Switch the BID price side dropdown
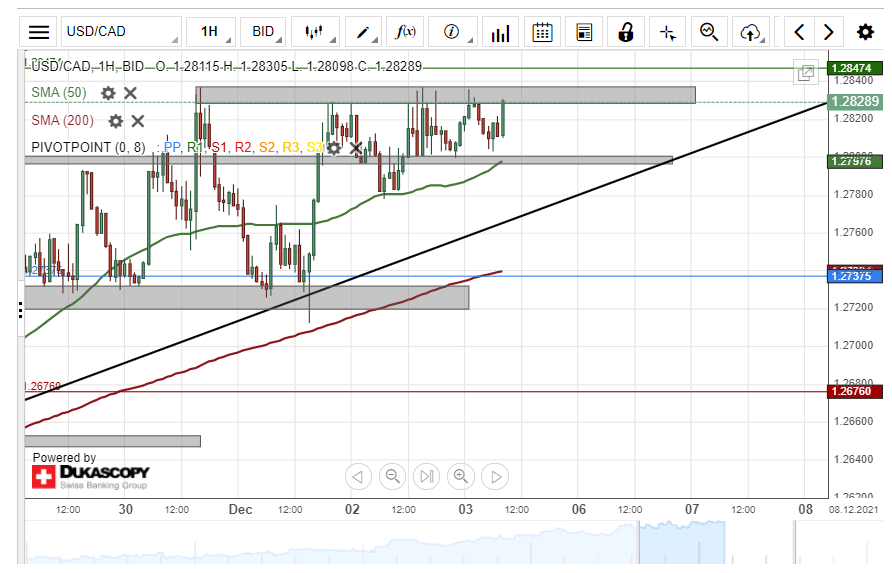Image resolution: width=892 pixels, height=573 pixels. tap(263, 32)
